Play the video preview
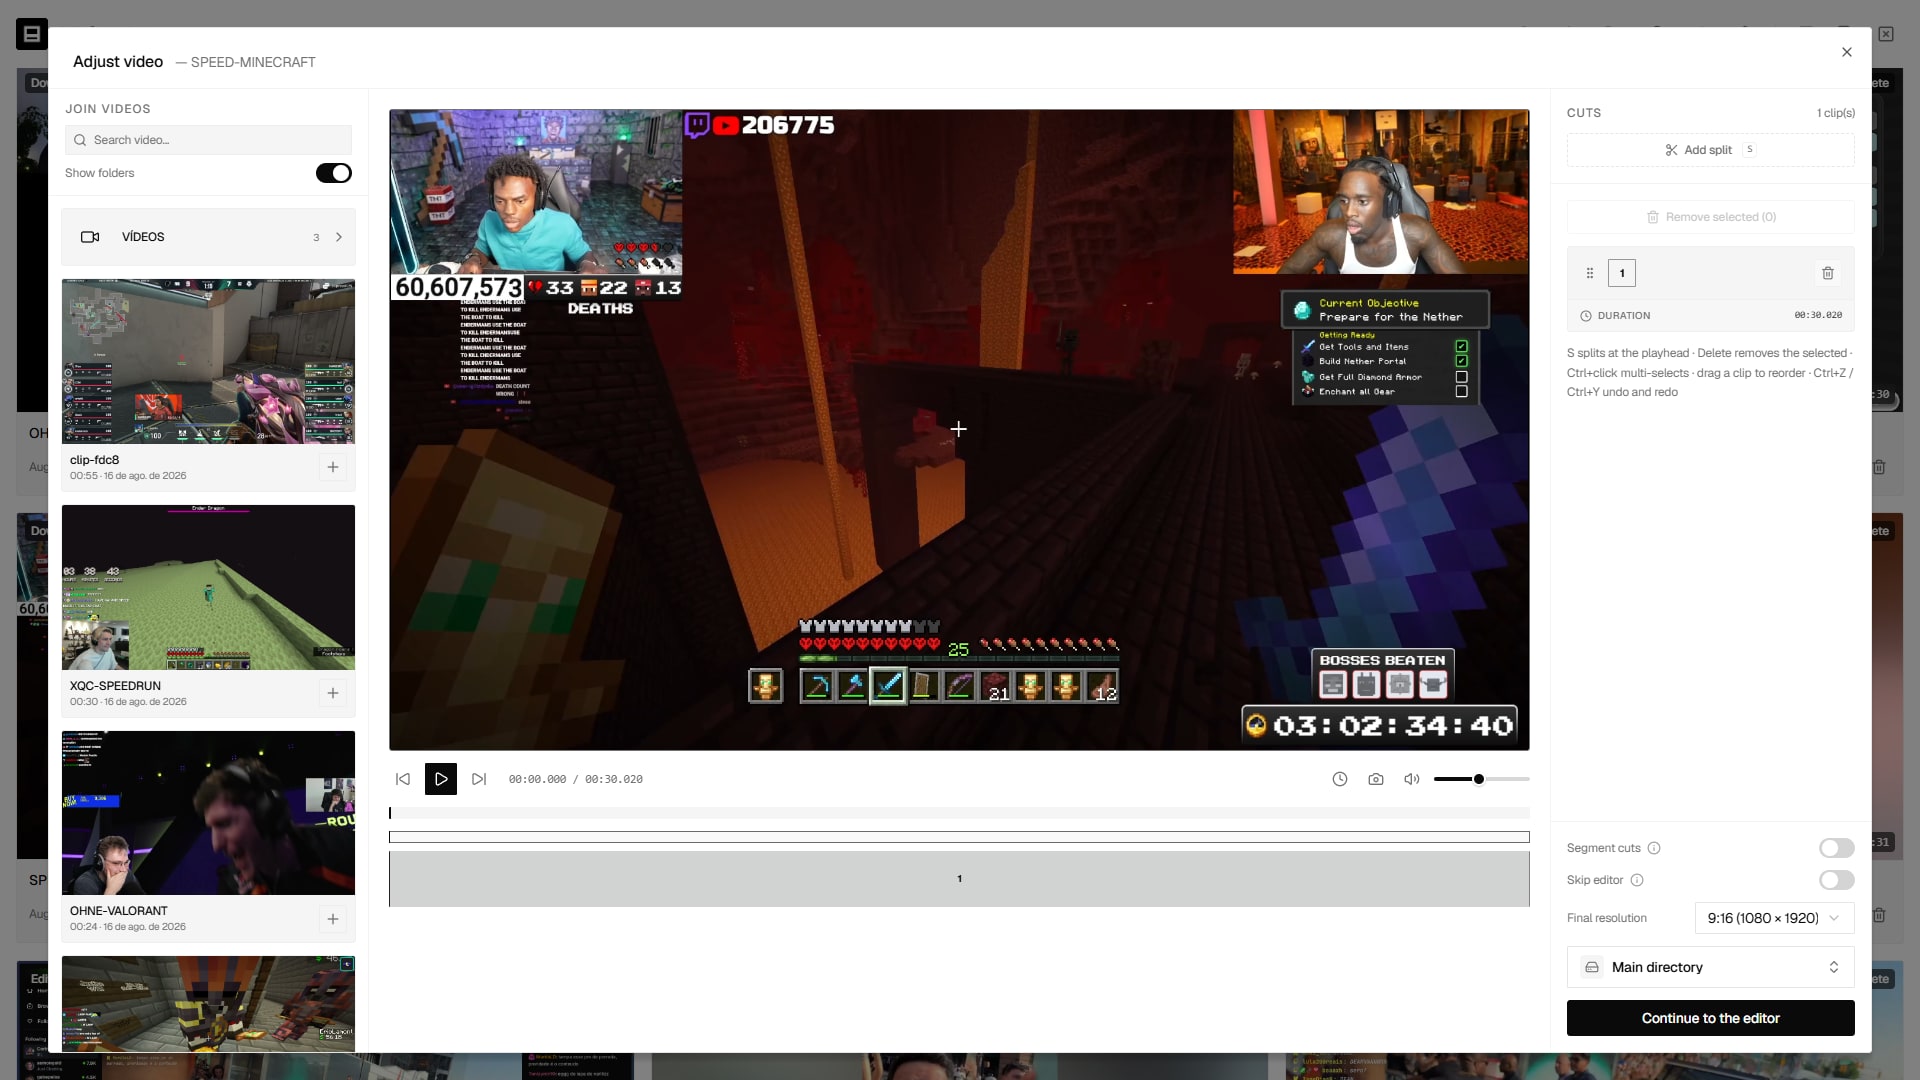The image size is (1920, 1080). coord(441,779)
